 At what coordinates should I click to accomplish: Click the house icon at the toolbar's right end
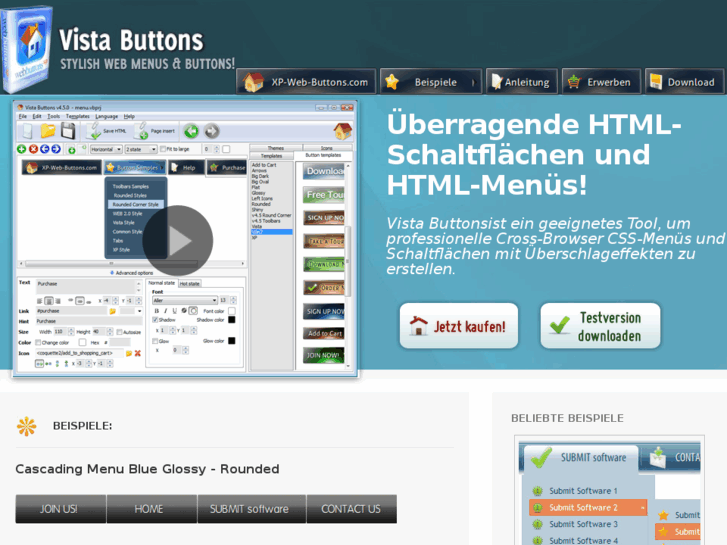pyautogui.click(x=343, y=131)
